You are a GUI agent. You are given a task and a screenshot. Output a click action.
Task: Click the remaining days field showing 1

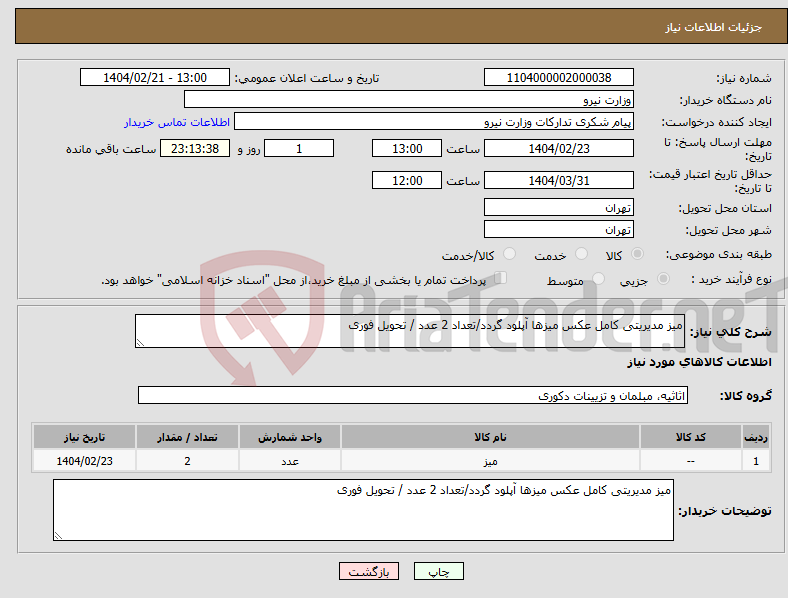tap(299, 148)
